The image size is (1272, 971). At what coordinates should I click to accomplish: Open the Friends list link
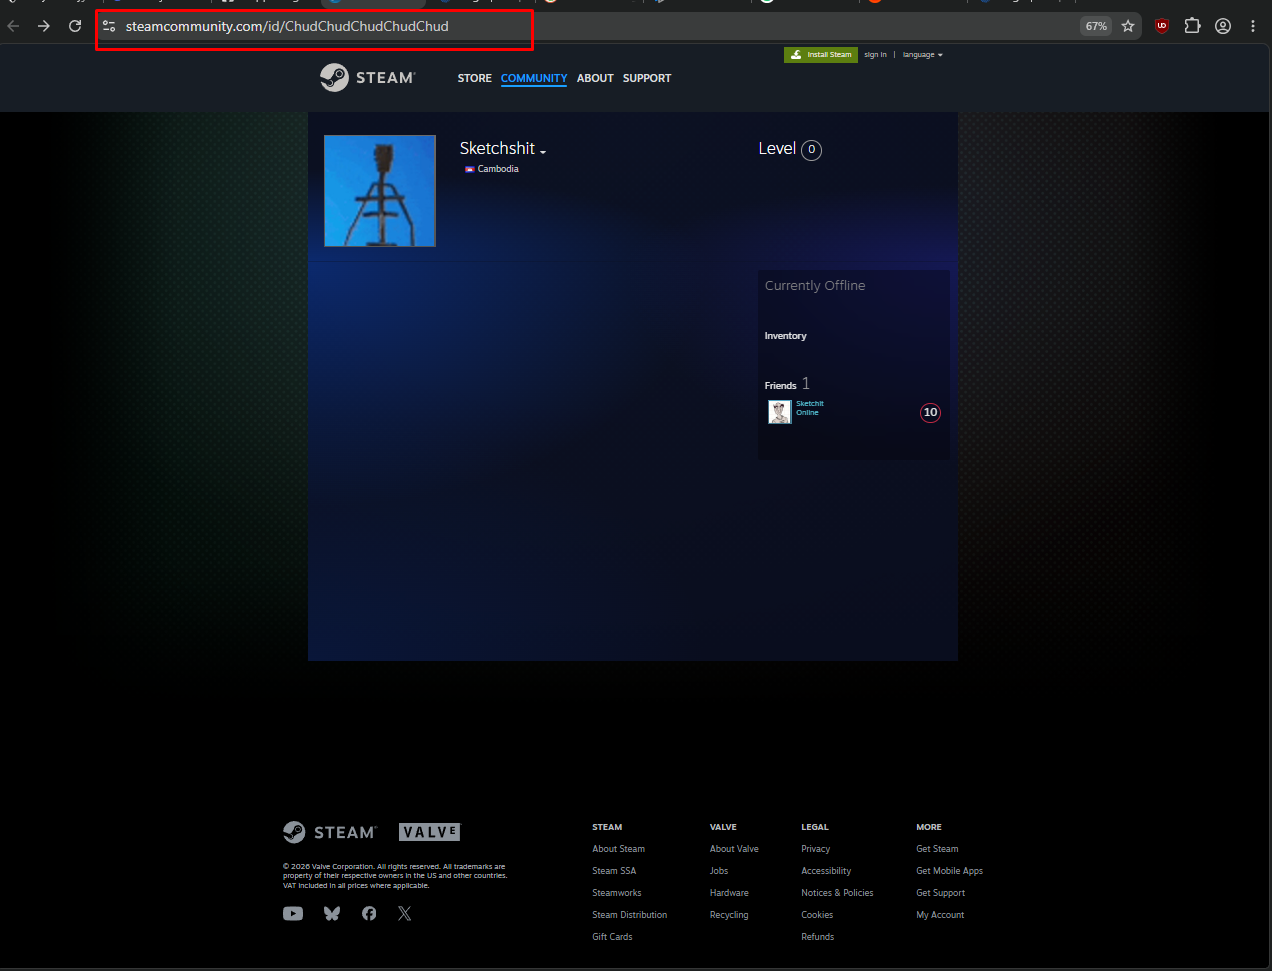tap(781, 386)
